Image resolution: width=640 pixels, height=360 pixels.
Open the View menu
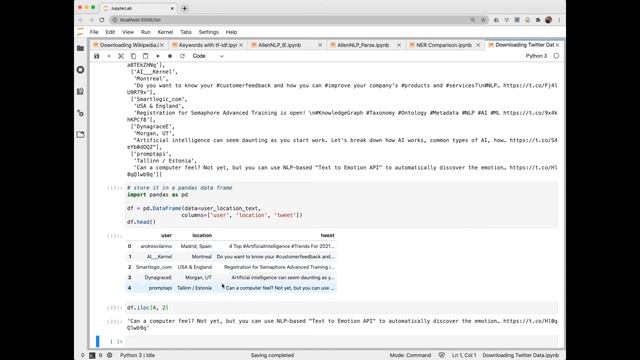(x=128, y=32)
